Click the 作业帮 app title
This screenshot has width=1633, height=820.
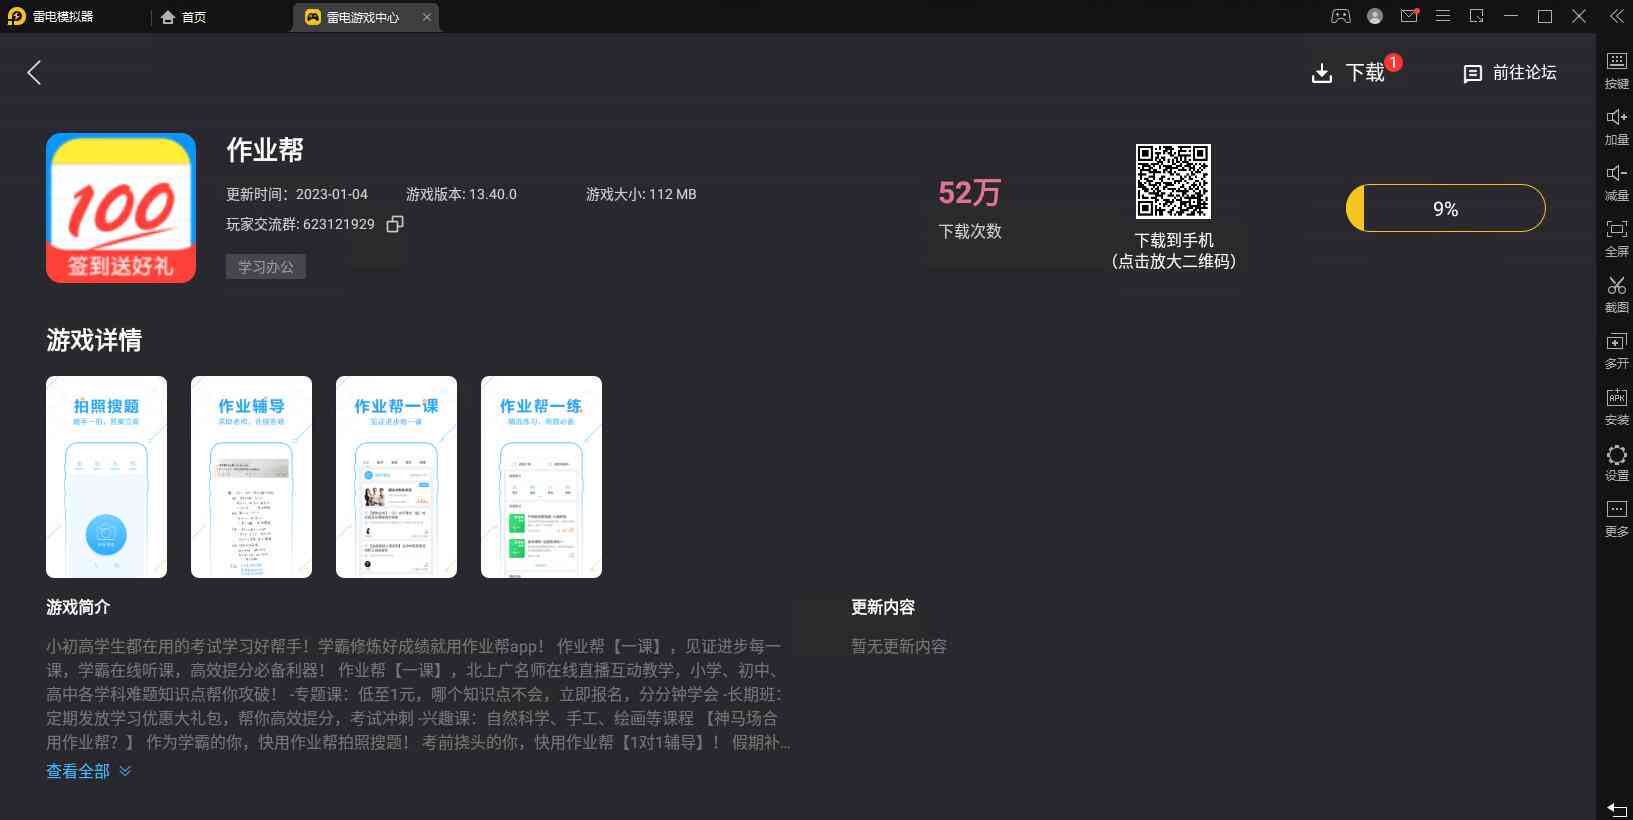click(x=265, y=150)
